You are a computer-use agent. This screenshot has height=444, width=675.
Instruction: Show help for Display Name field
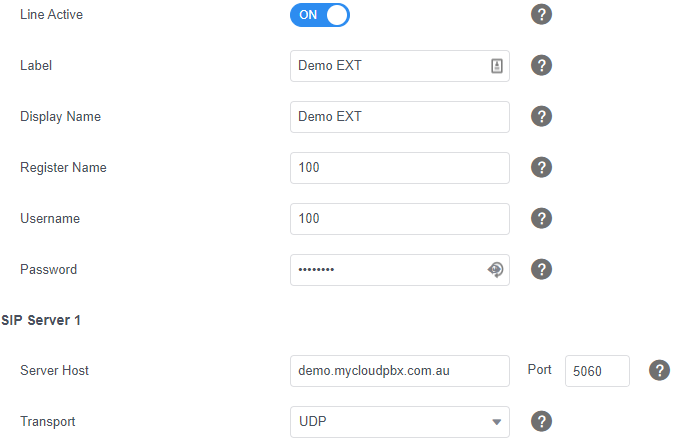(x=541, y=117)
